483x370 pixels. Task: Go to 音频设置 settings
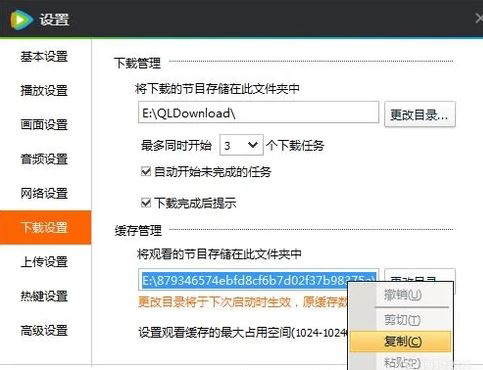coord(44,159)
